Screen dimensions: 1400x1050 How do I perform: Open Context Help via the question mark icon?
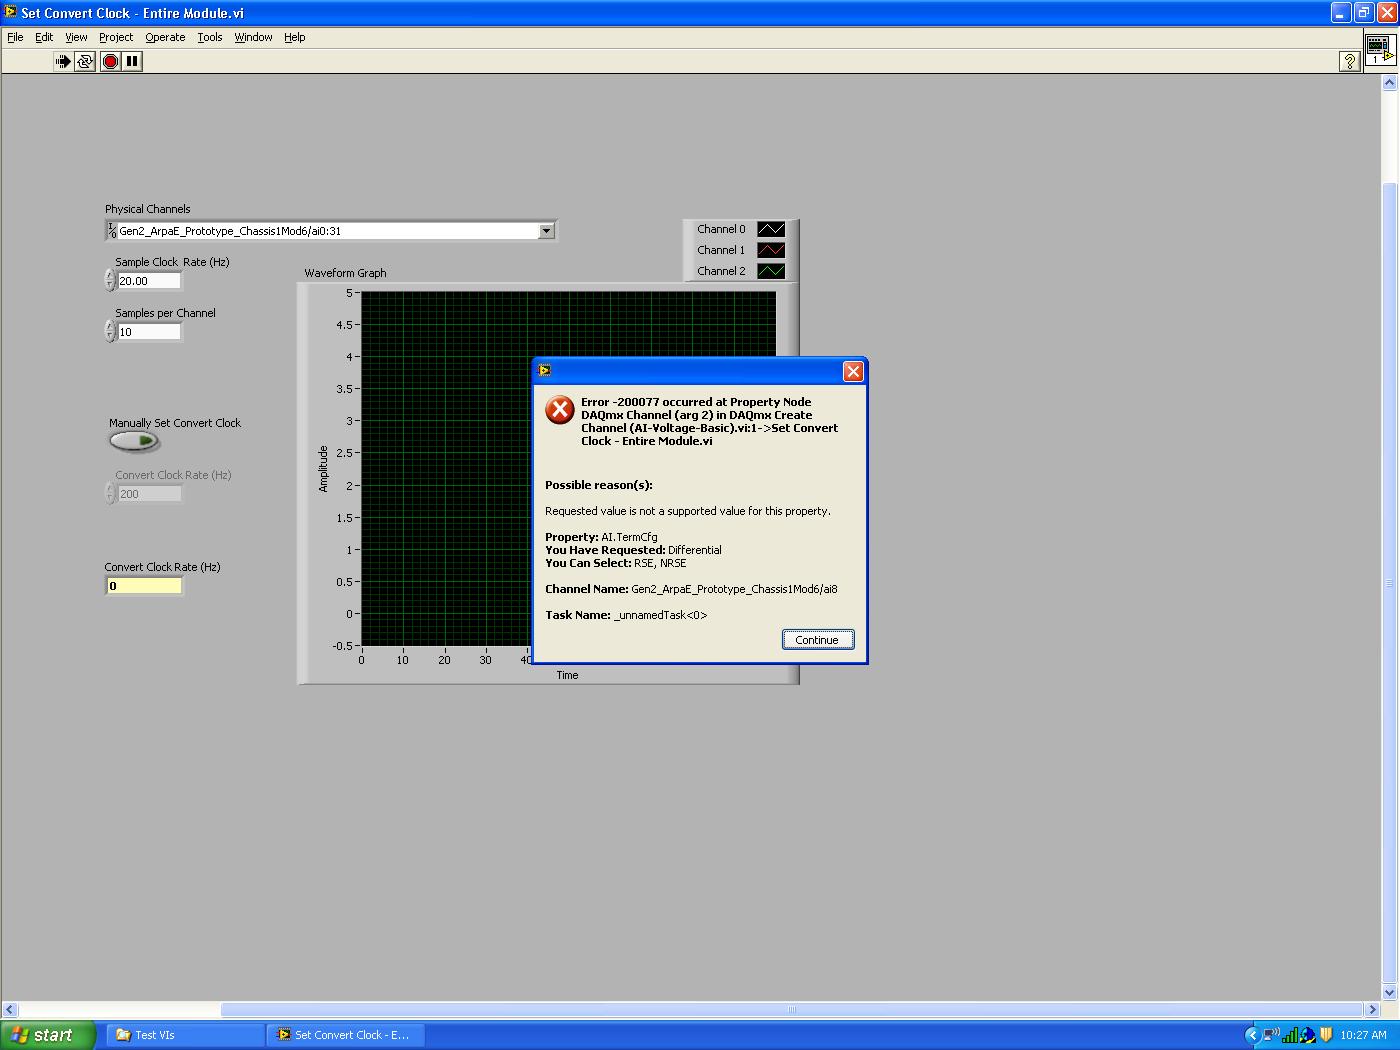(1348, 61)
